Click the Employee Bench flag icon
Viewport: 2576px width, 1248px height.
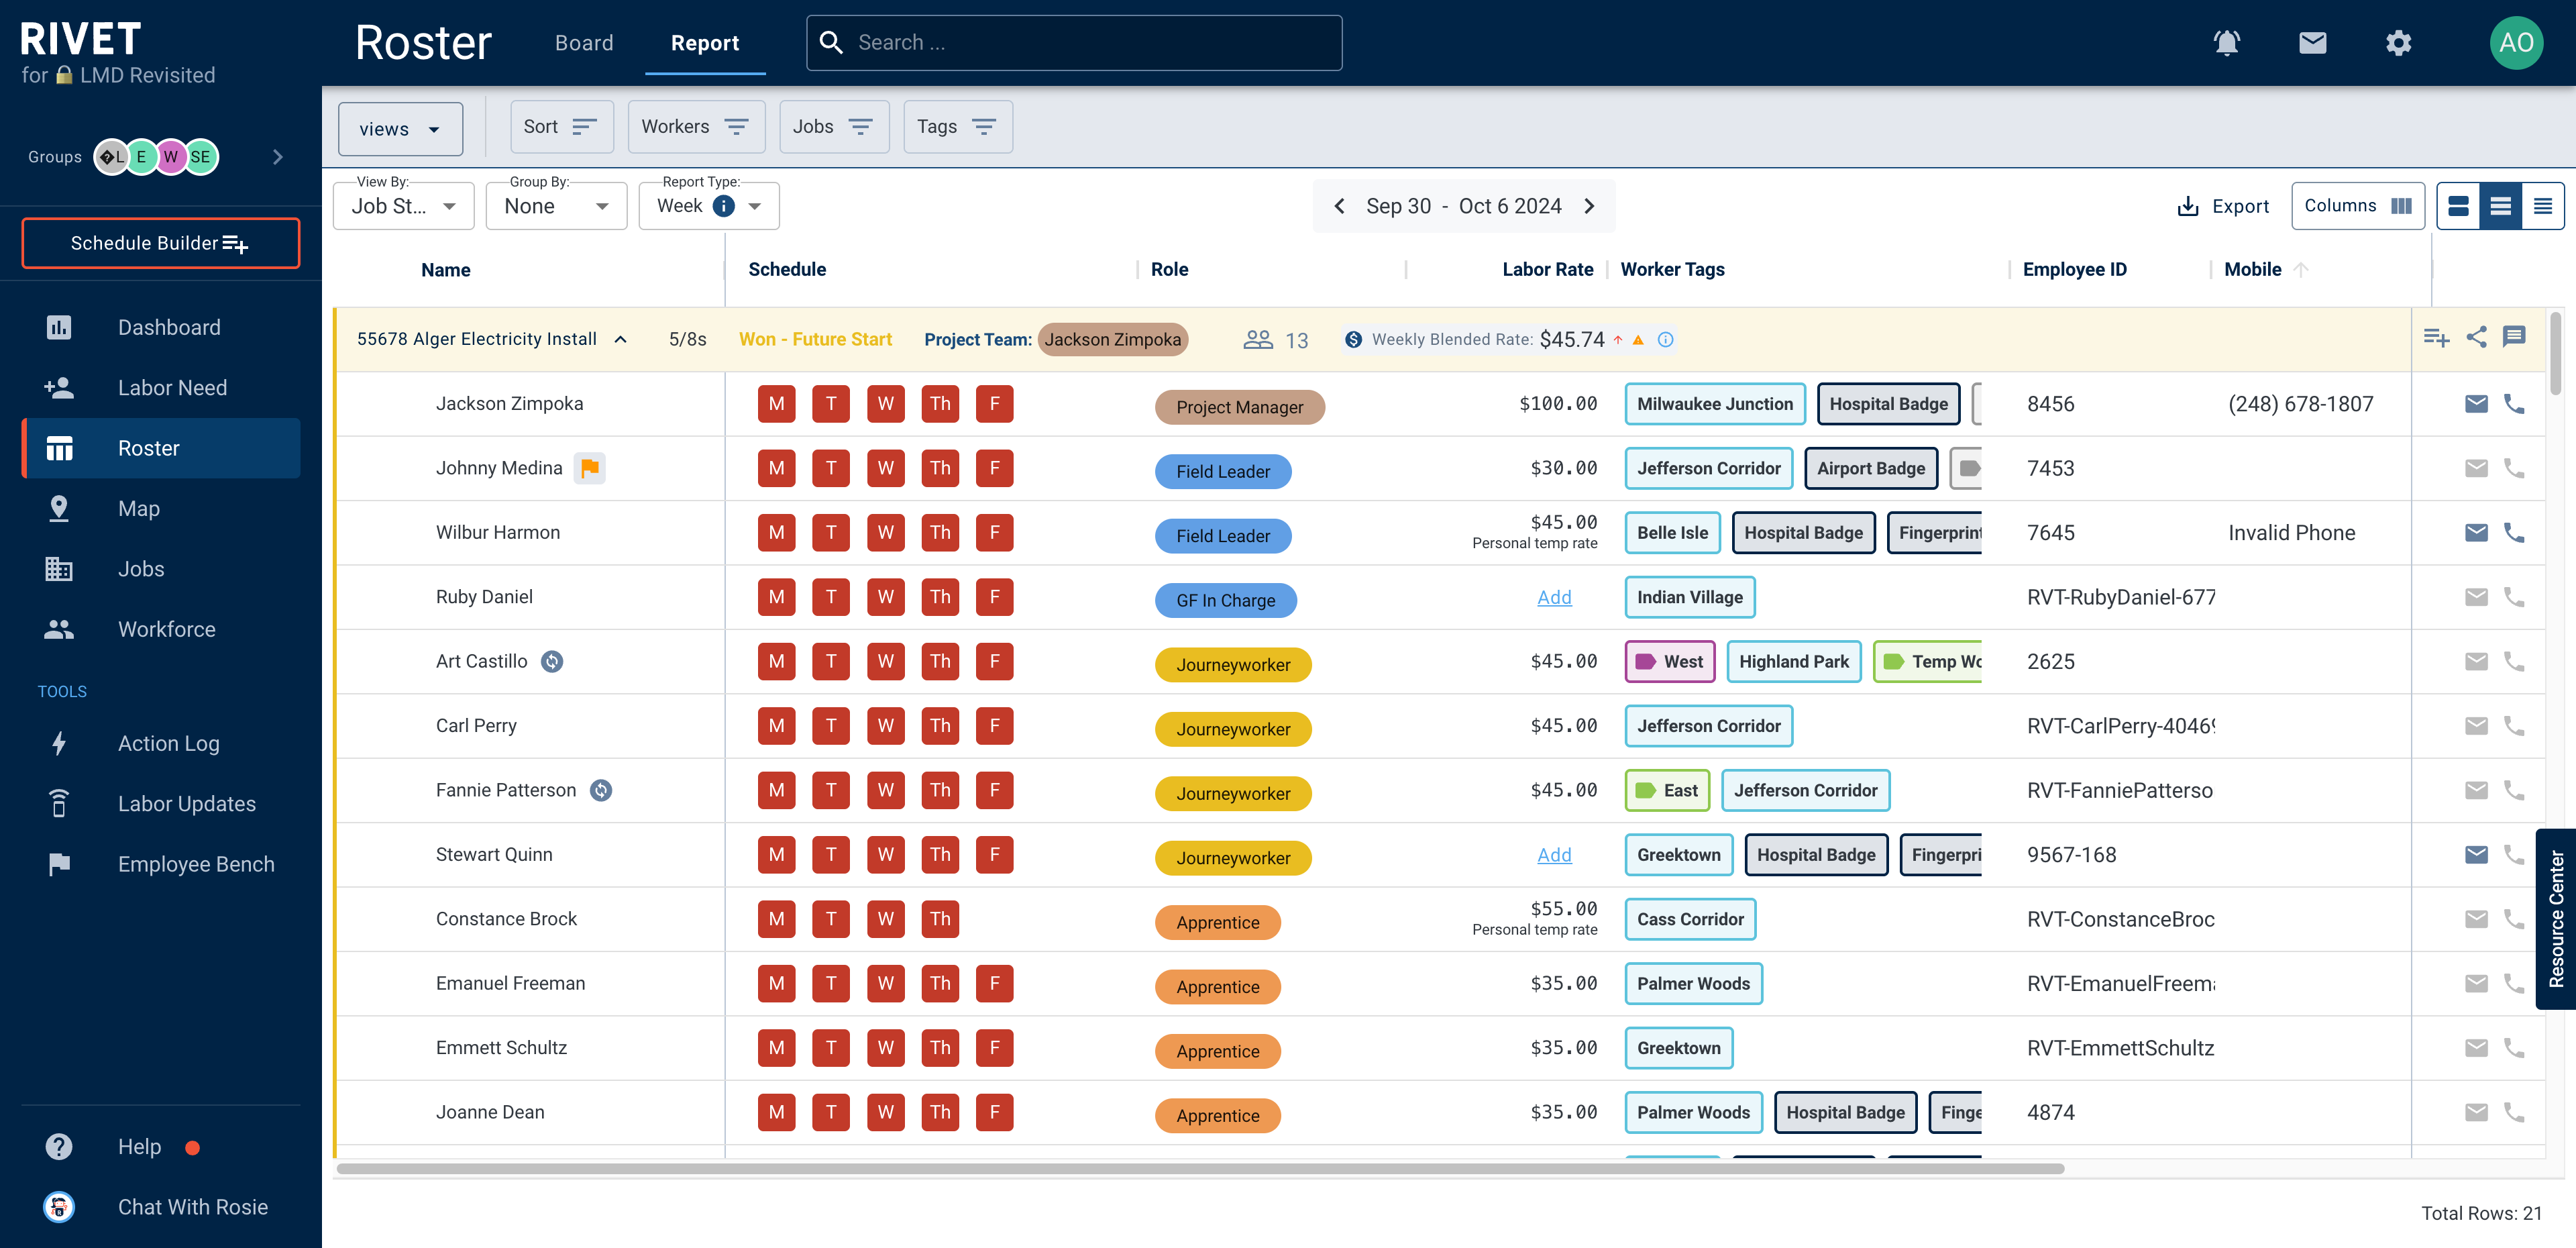coord(59,864)
